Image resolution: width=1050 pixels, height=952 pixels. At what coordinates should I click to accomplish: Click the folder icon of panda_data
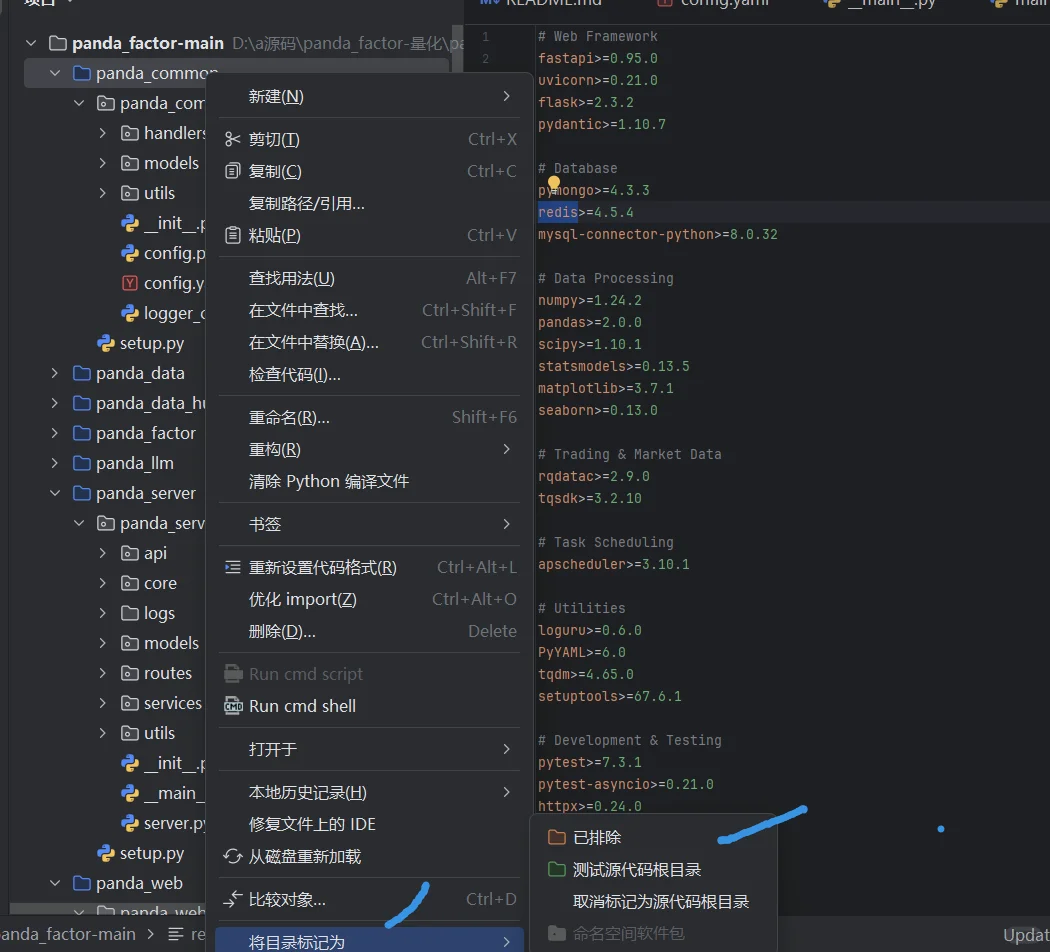point(82,373)
